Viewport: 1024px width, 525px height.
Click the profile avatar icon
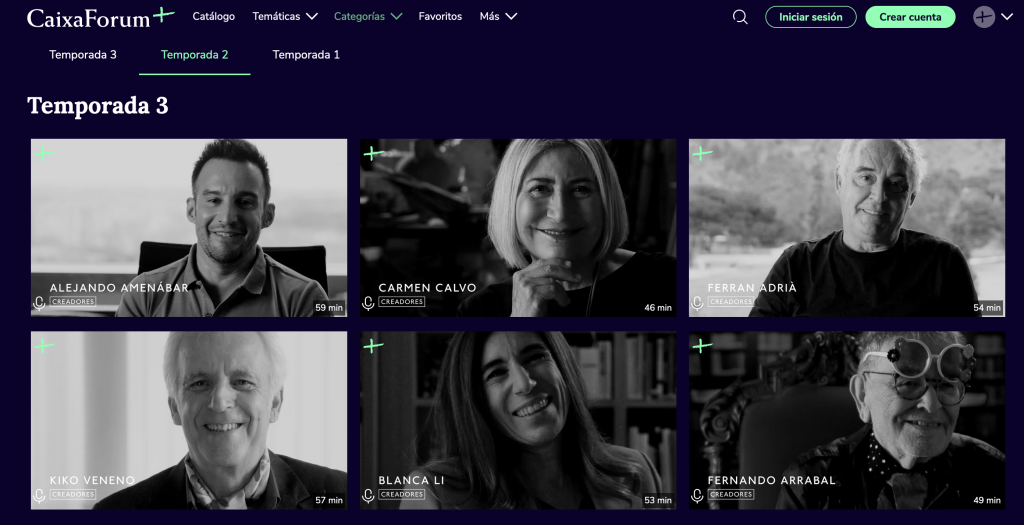tap(984, 17)
